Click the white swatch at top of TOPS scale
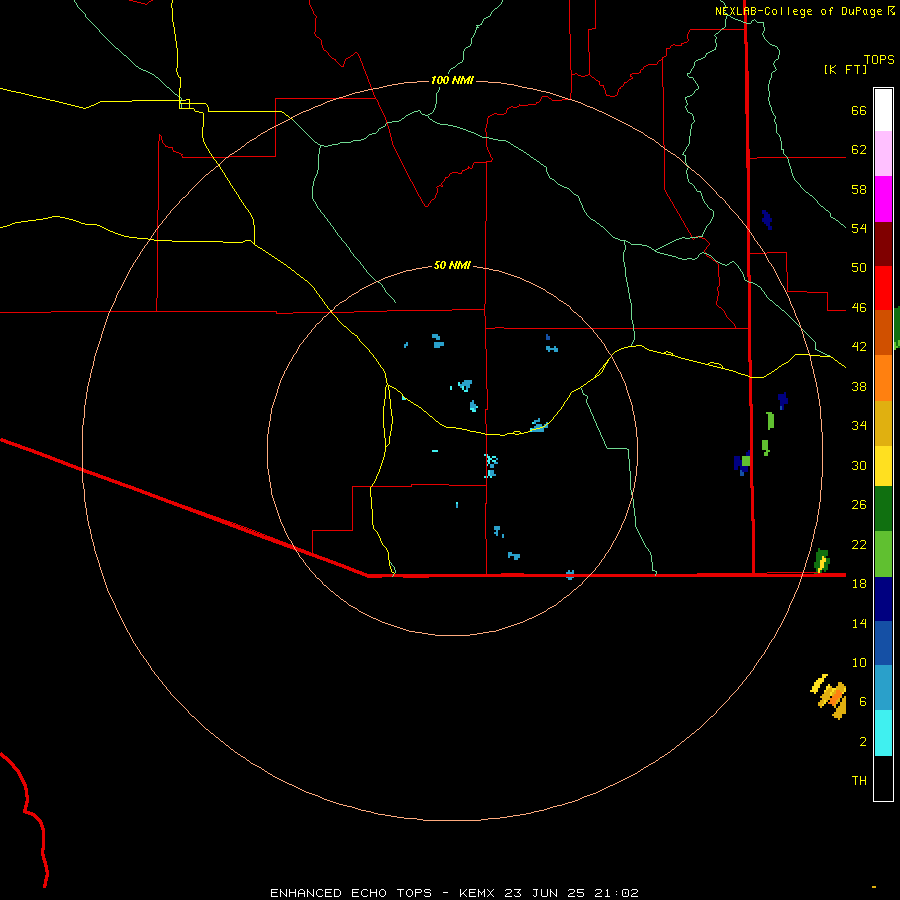Image resolution: width=900 pixels, height=900 pixels. (x=883, y=110)
